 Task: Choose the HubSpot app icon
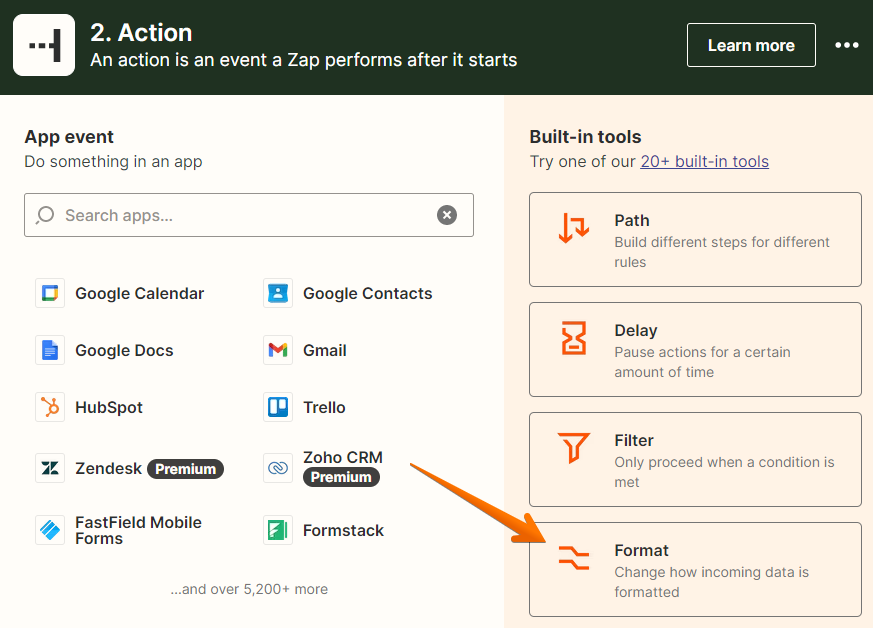point(50,407)
